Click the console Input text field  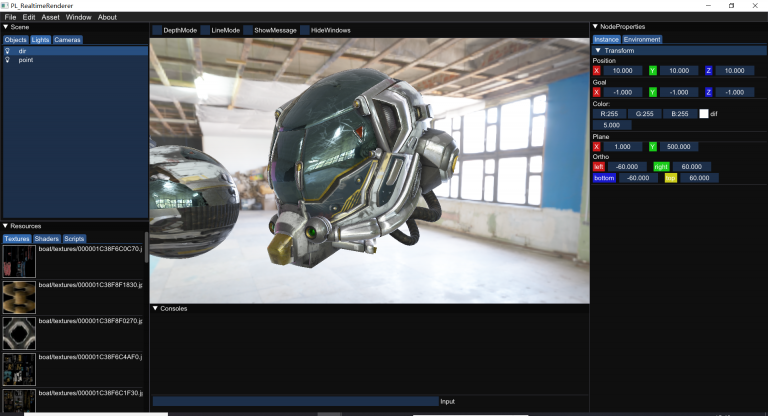click(x=295, y=401)
